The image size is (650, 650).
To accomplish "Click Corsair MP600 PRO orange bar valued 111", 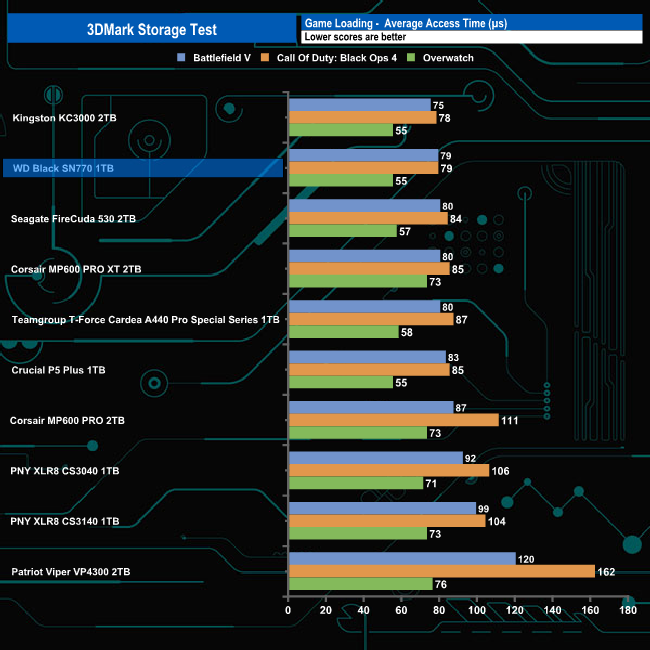I will pos(394,420).
